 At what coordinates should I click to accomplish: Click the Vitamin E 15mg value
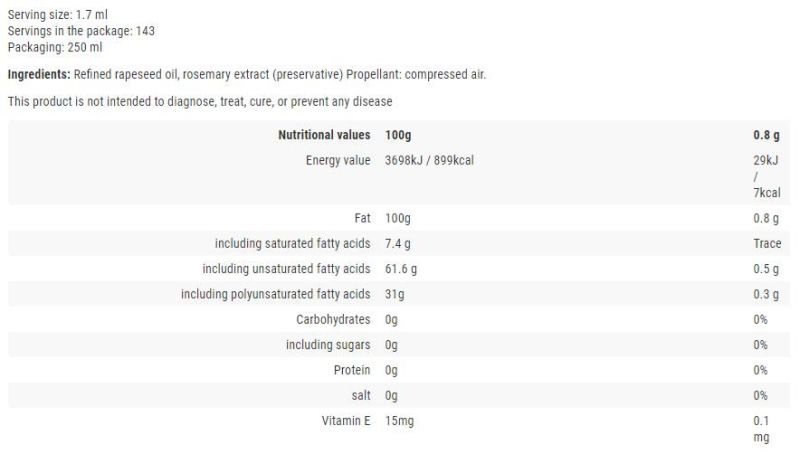[399, 421]
